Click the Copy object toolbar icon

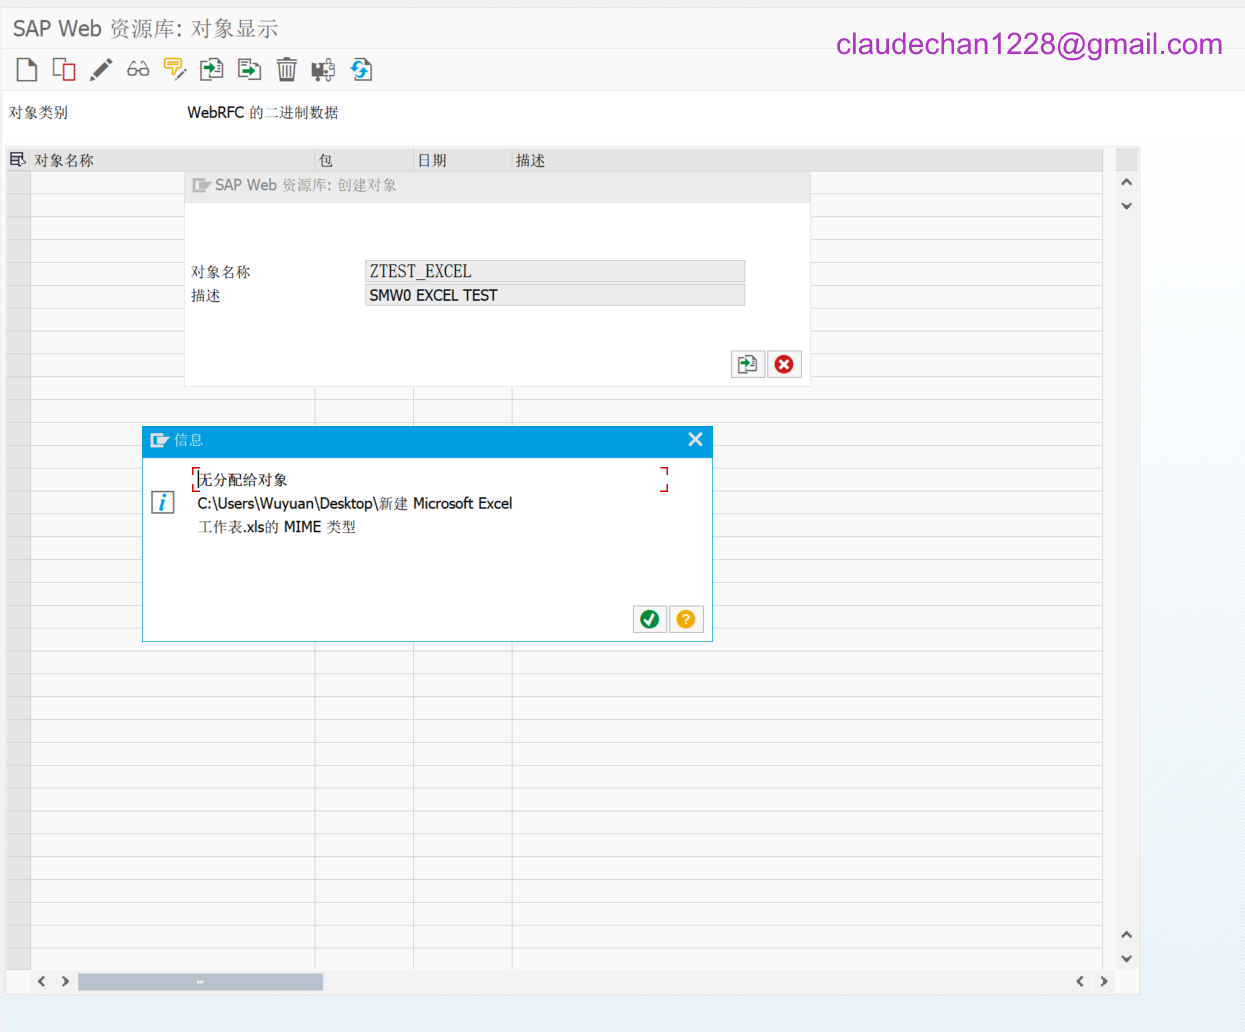coord(64,69)
